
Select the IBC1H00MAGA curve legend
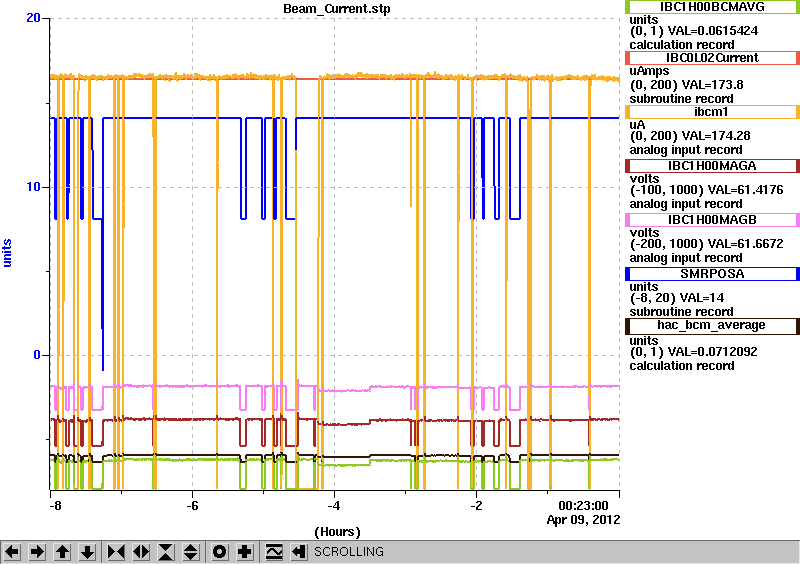point(712,166)
